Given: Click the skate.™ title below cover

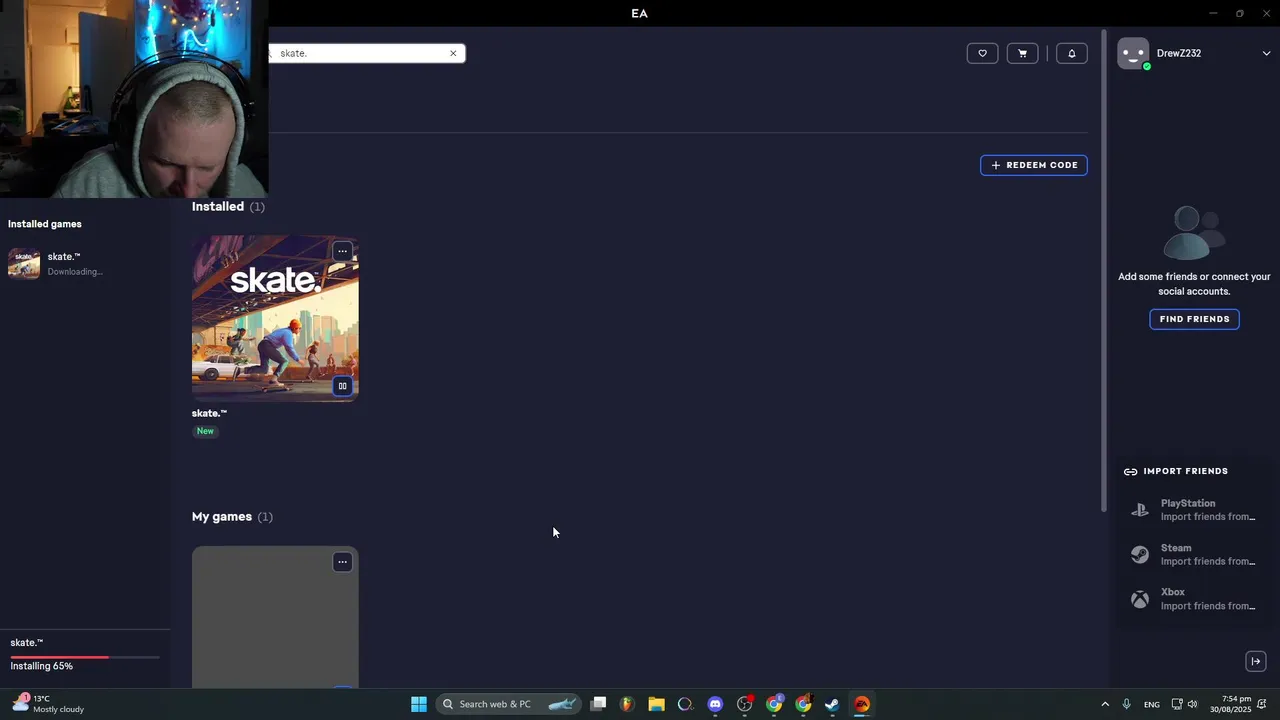Looking at the screenshot, I should coord(209,413).
